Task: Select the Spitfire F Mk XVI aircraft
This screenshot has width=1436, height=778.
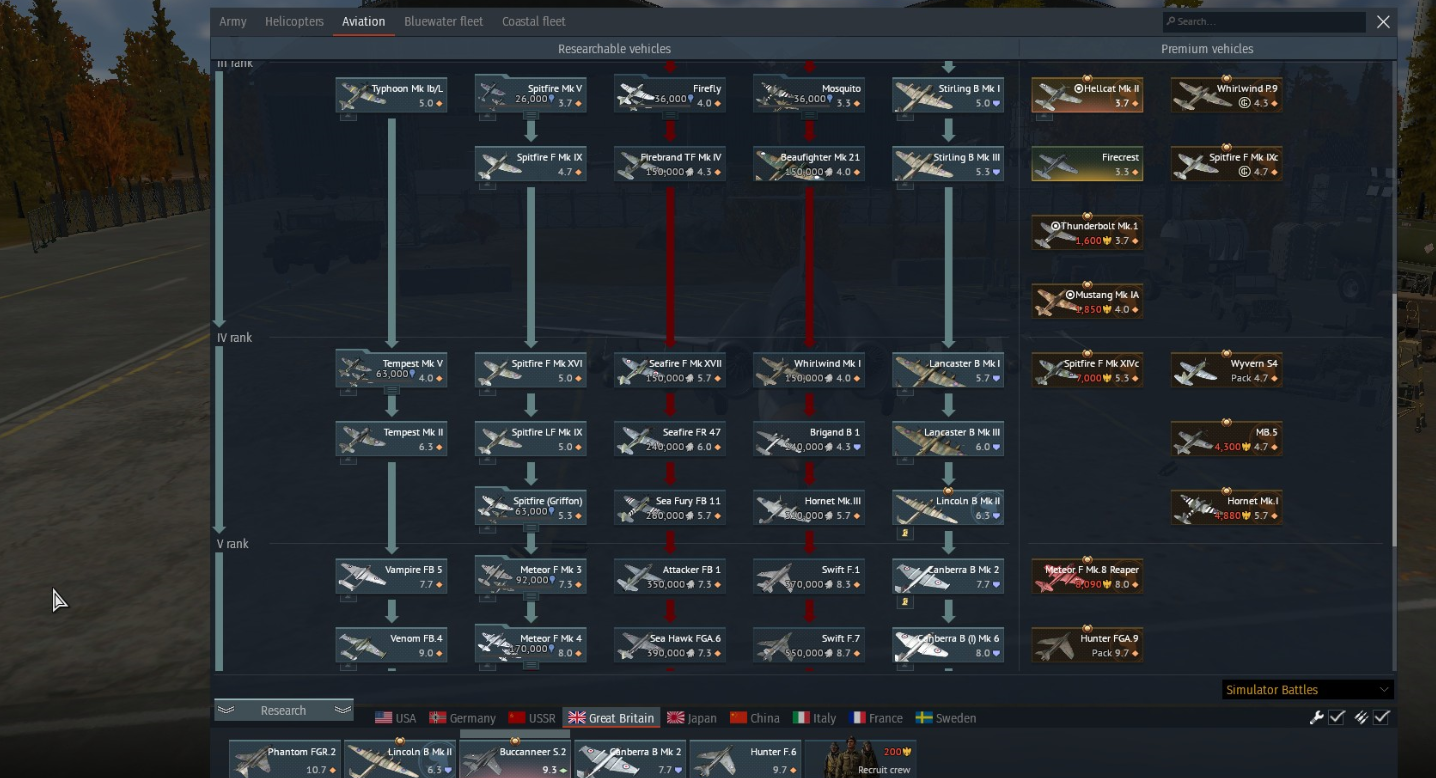Action: [x=530, y=371]
